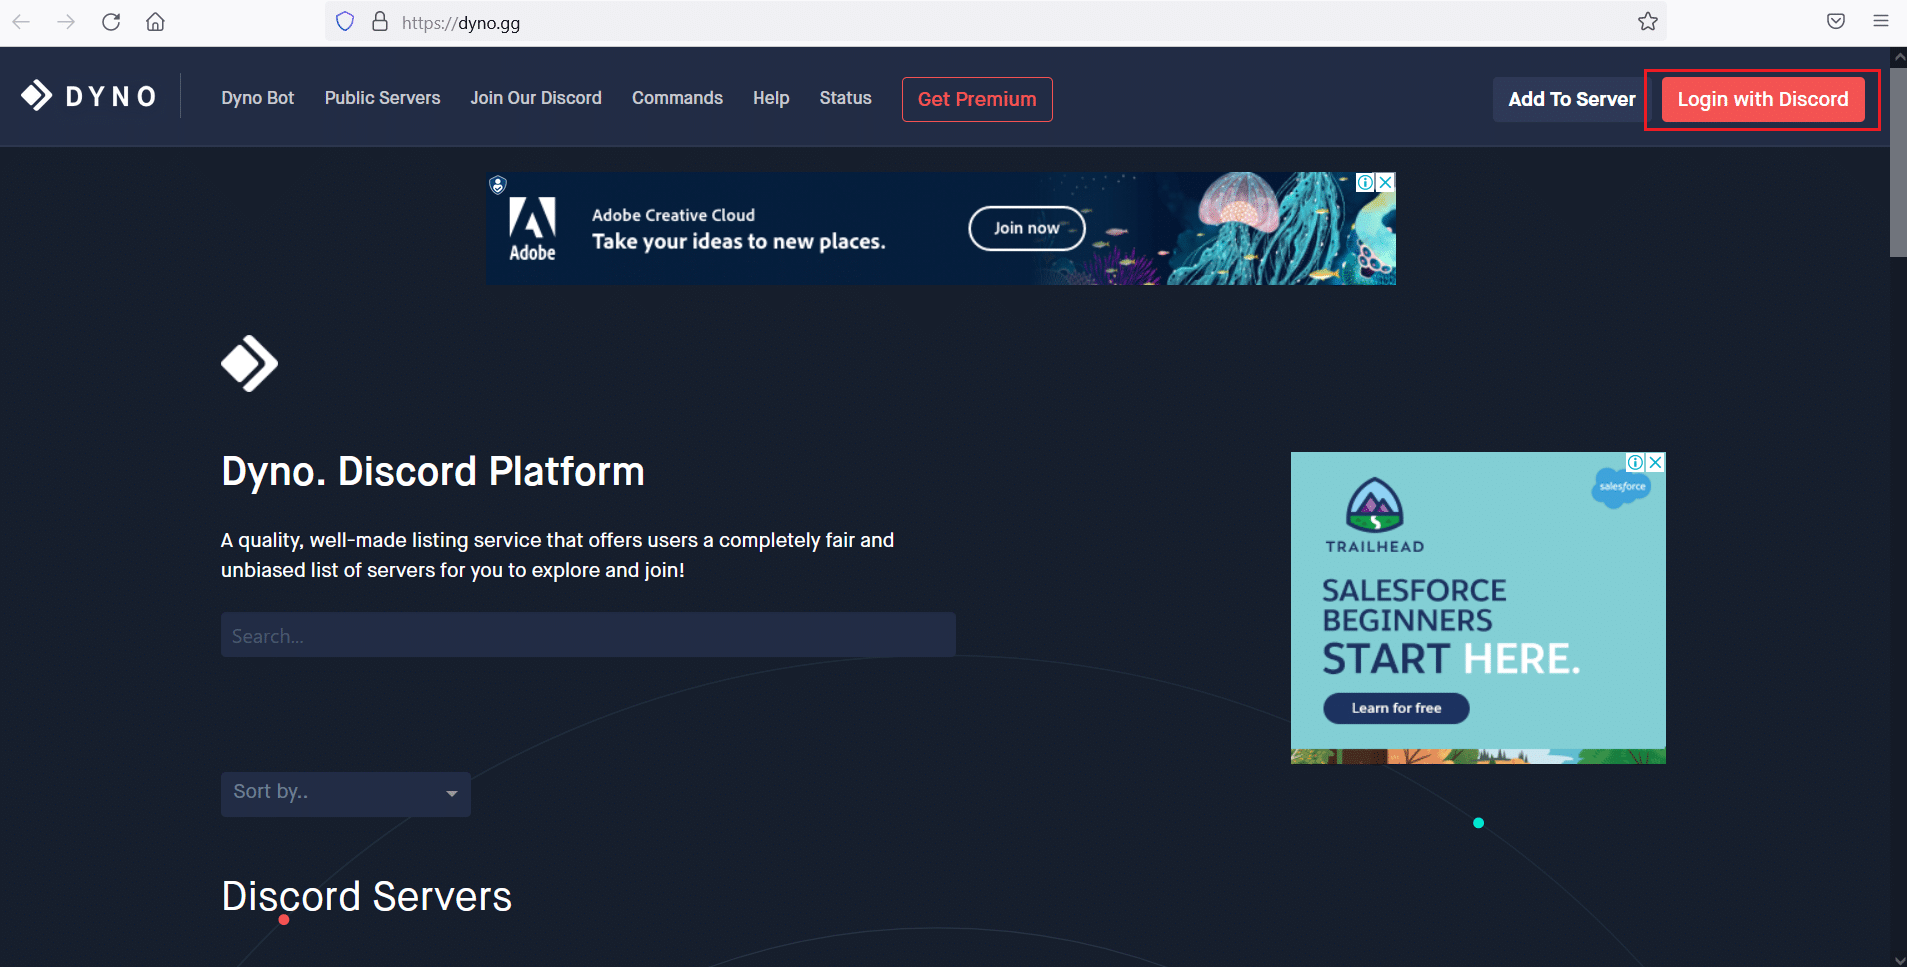The width and height of the screenshot is (1907, 967).
Task: Select Public Servers in the navigation
Action: pos(382,98)
